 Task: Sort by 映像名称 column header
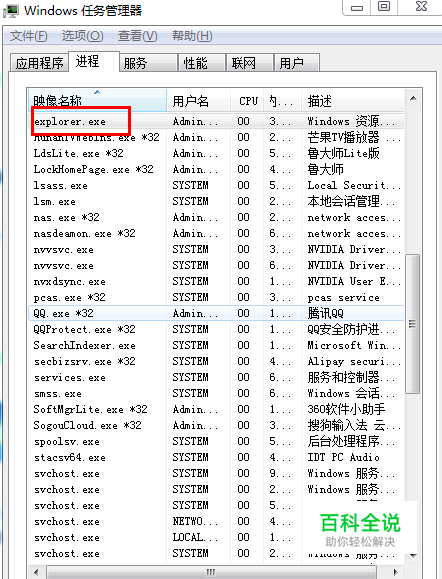click(97, 100)
